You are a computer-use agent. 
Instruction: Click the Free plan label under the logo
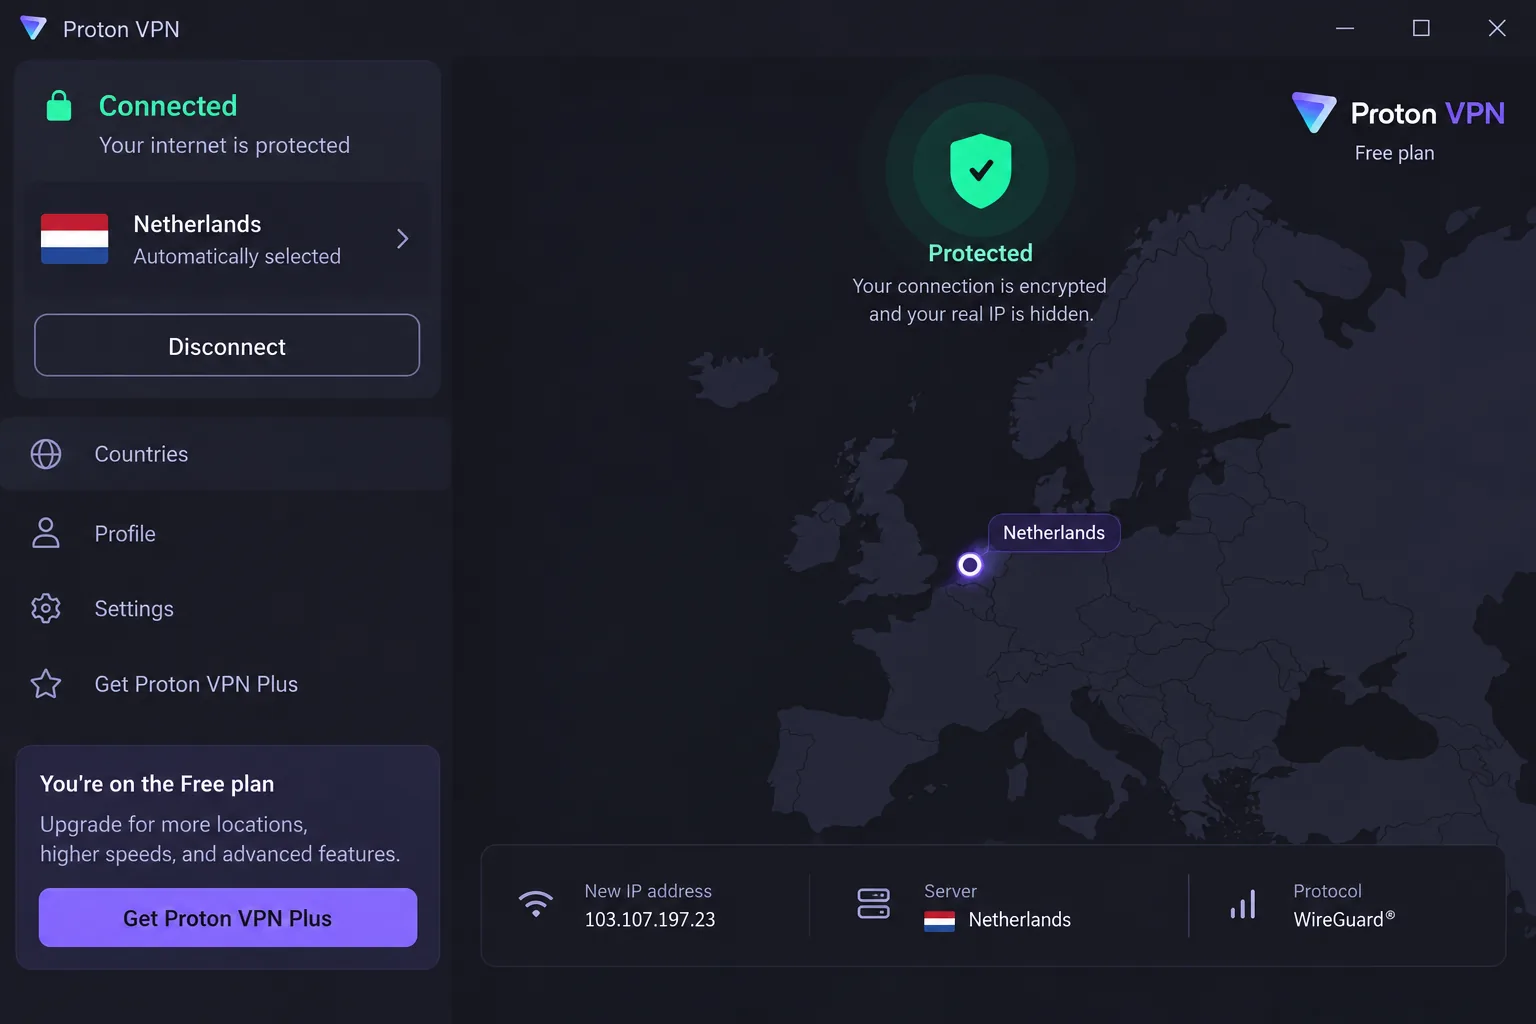pos(1394,153)
